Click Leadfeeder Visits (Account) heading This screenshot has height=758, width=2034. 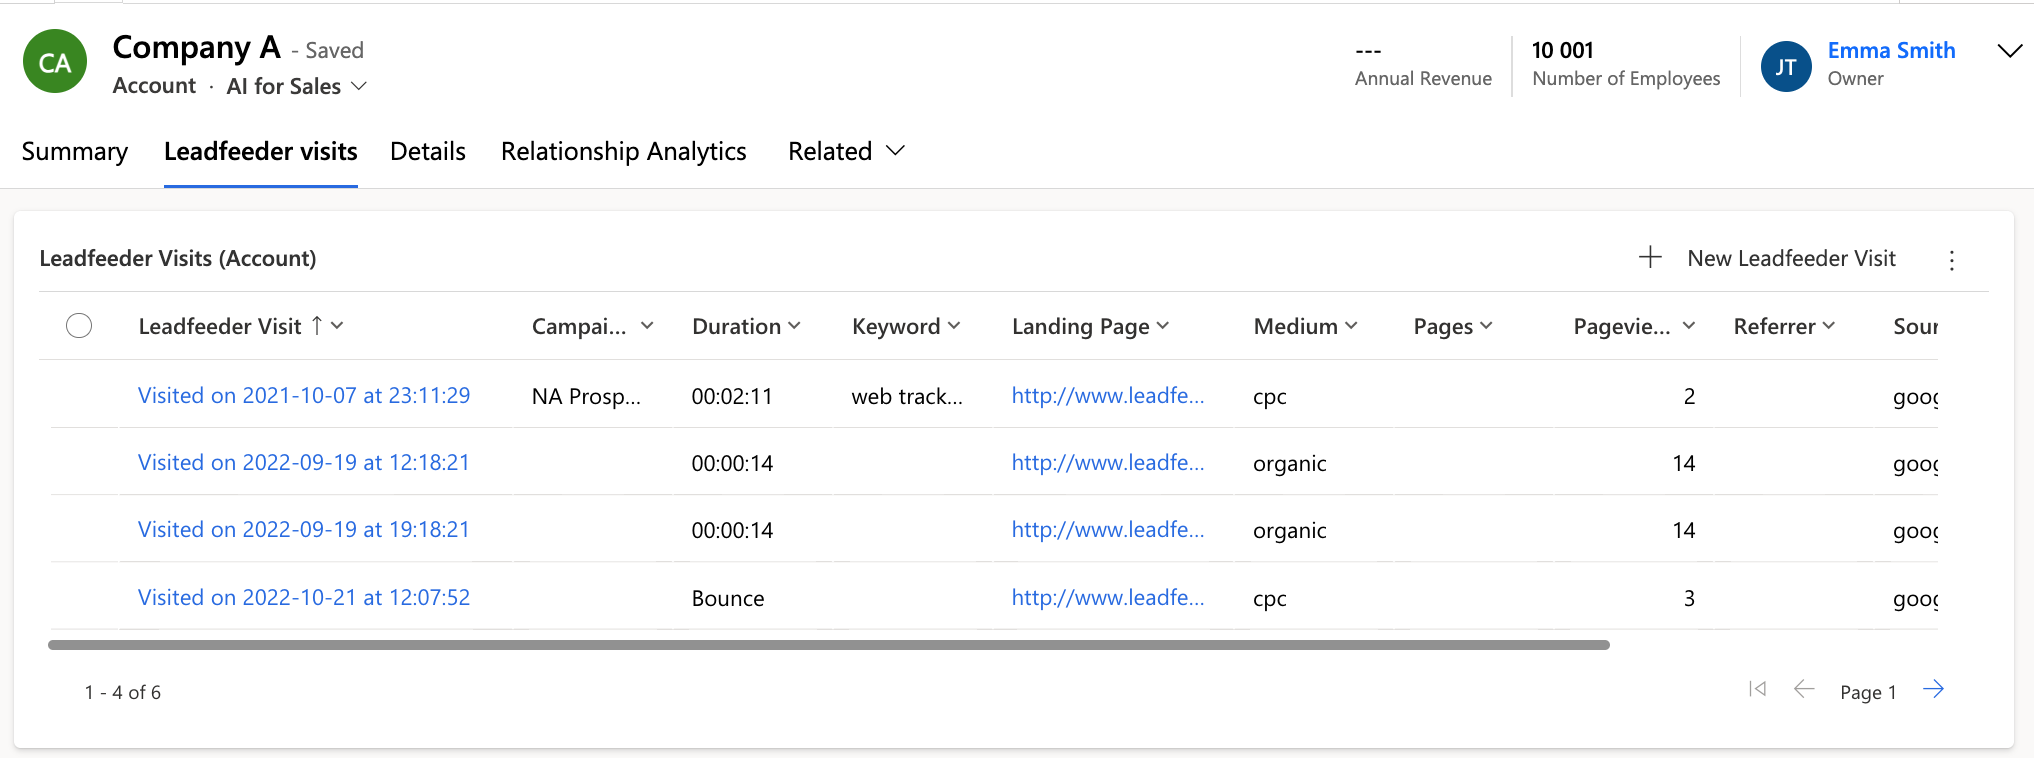(x=178, y=258)
